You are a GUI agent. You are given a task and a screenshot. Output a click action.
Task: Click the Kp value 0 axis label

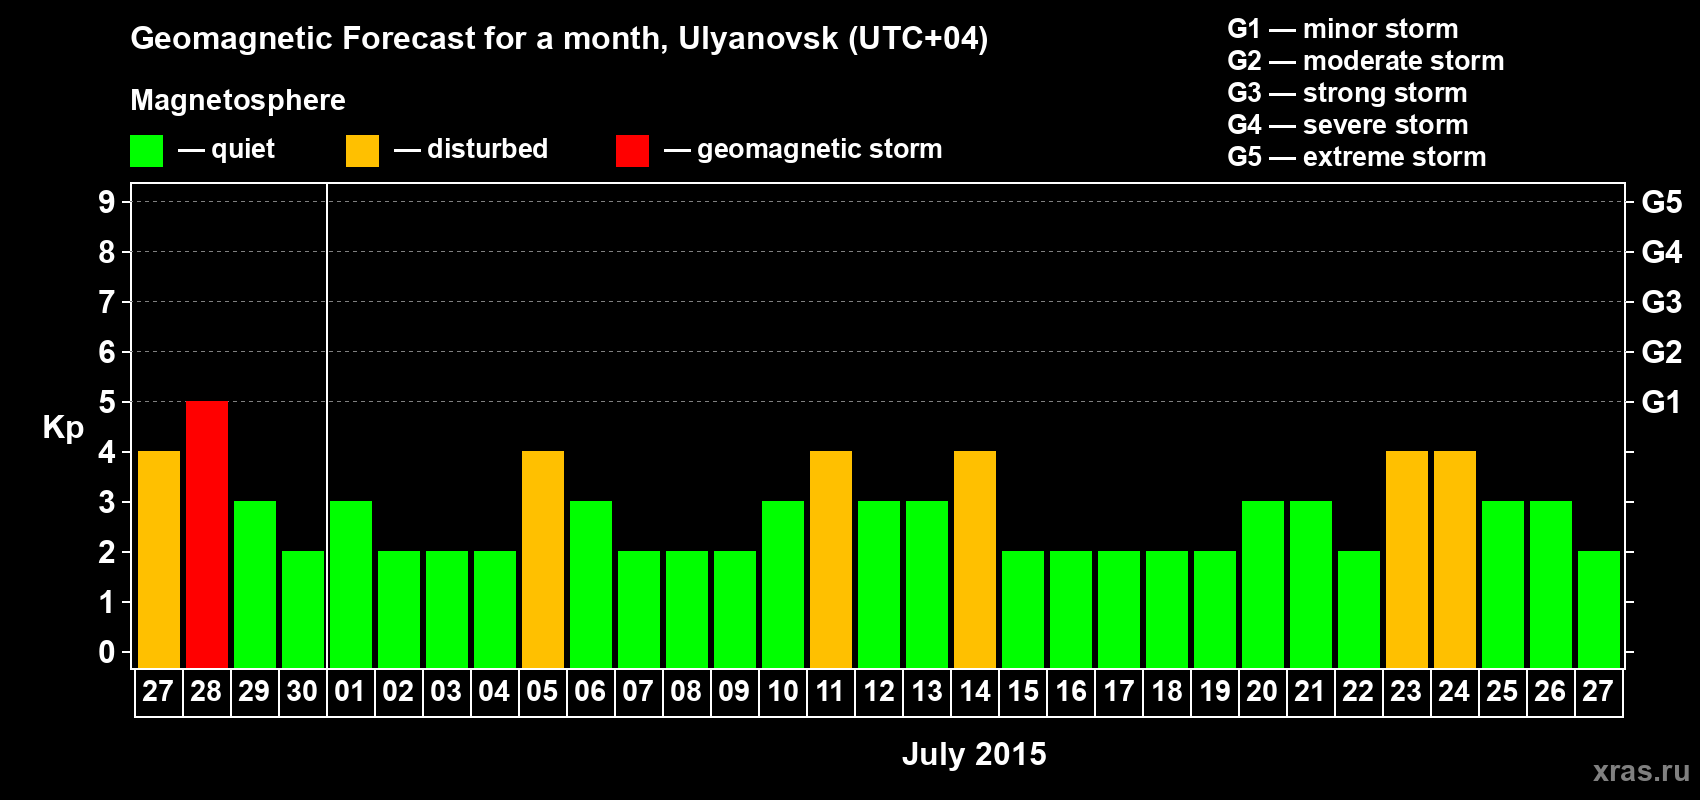(107, 653)
